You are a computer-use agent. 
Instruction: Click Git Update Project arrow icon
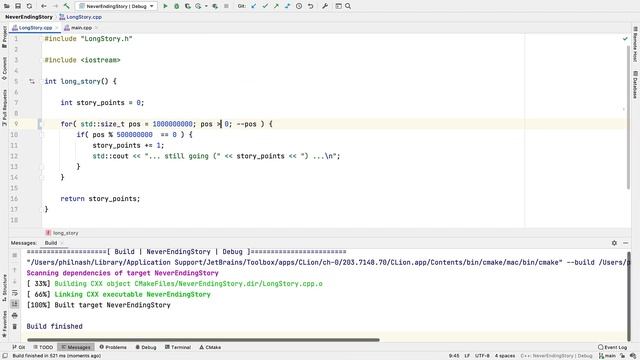point(254,6)
